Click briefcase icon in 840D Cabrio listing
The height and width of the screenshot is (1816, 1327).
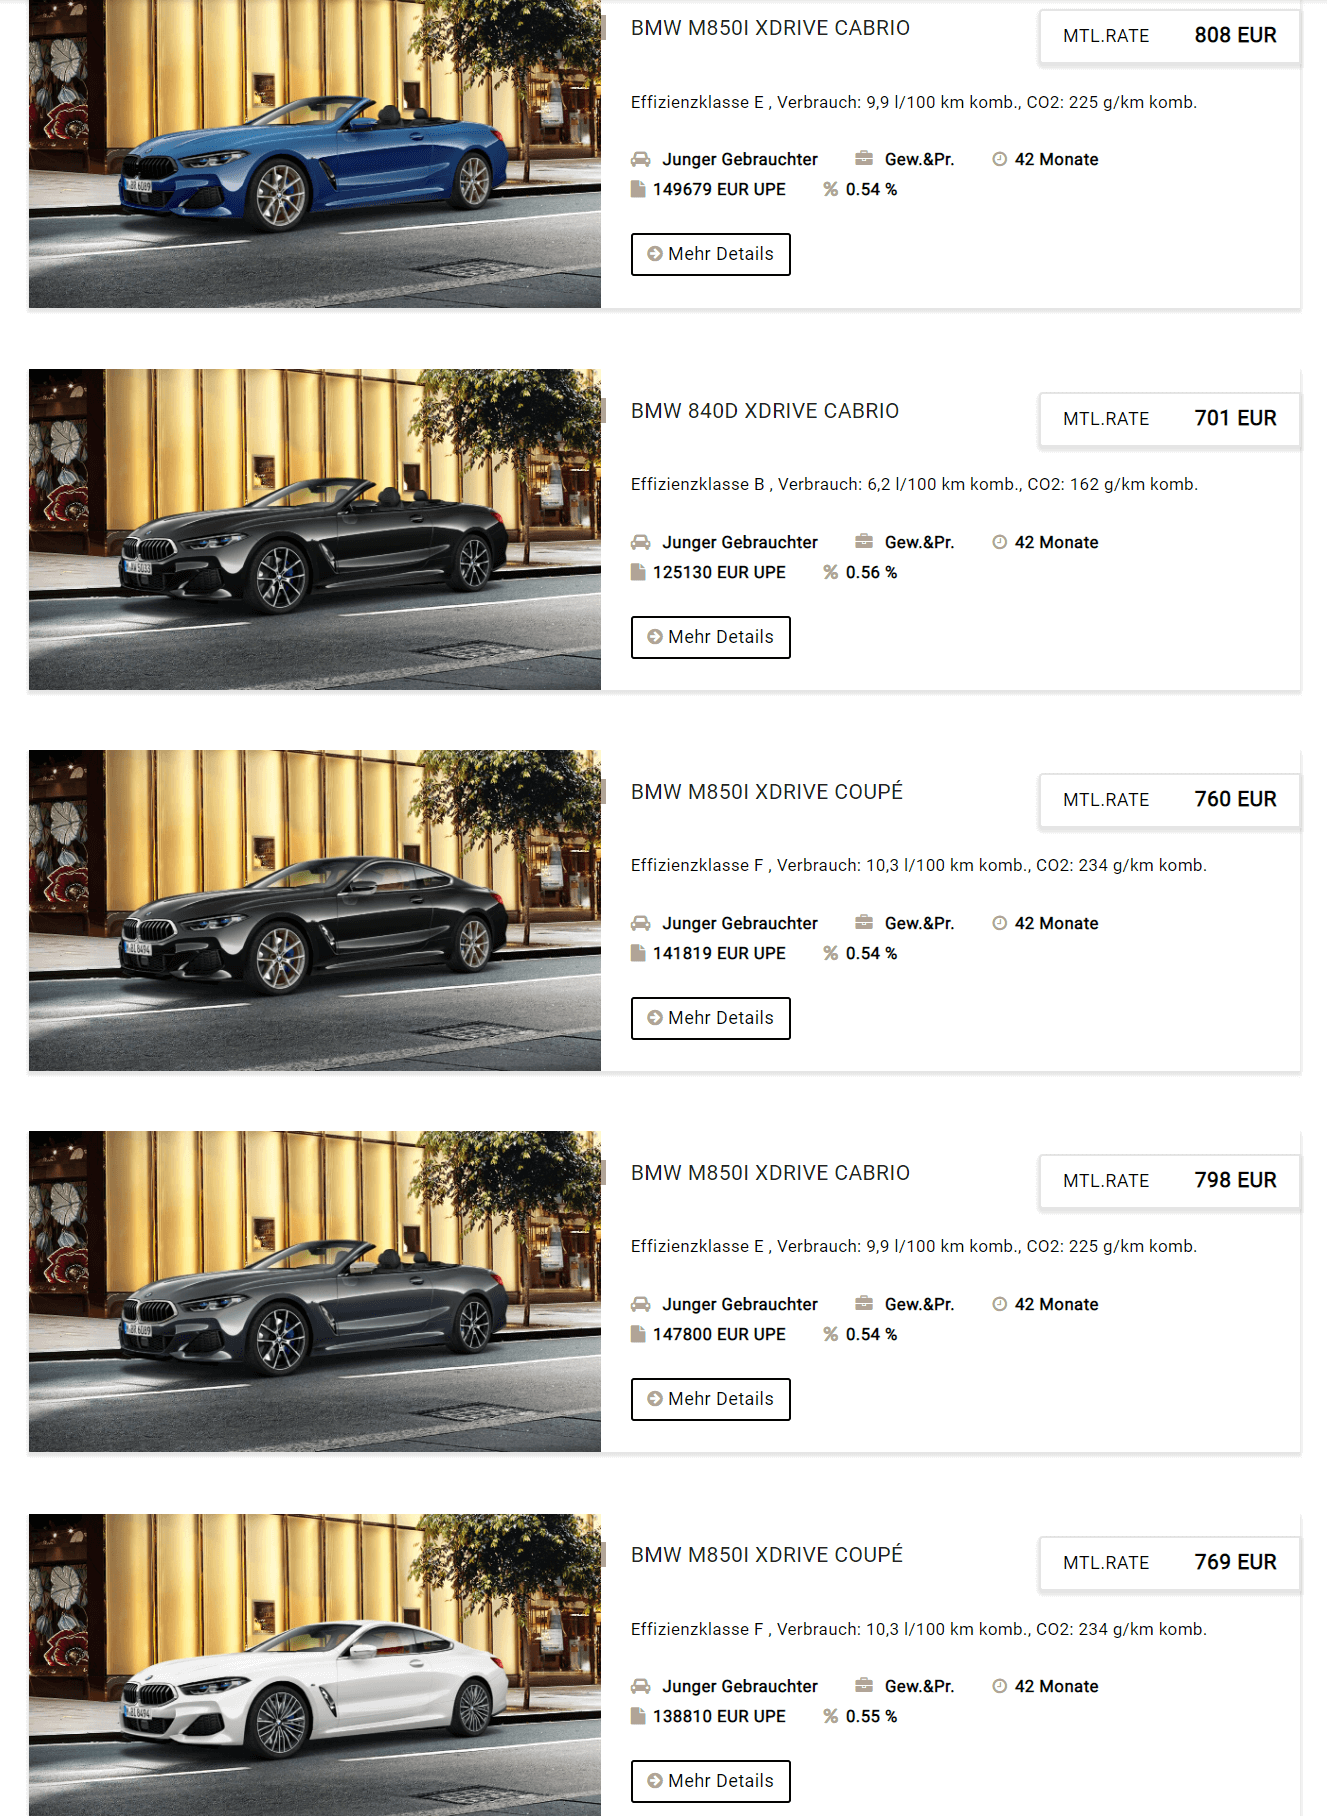864,541
